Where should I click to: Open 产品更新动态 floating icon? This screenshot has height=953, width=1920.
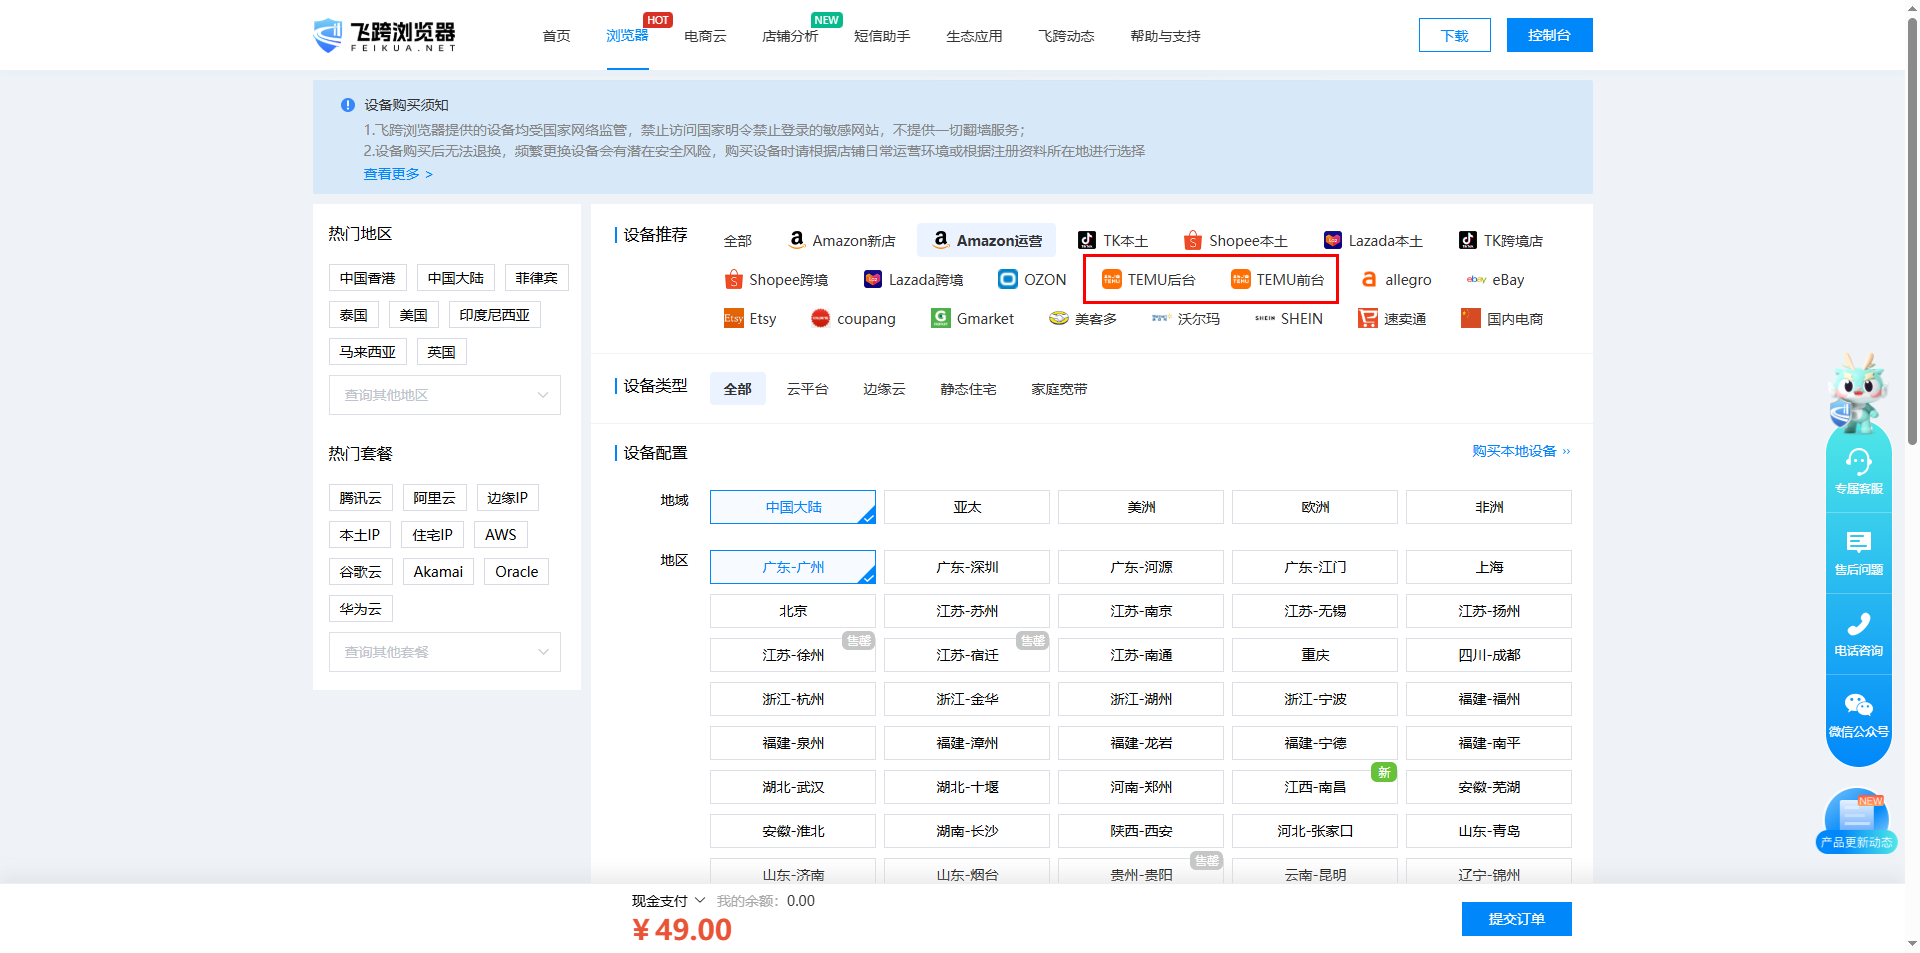(1856, 820)
